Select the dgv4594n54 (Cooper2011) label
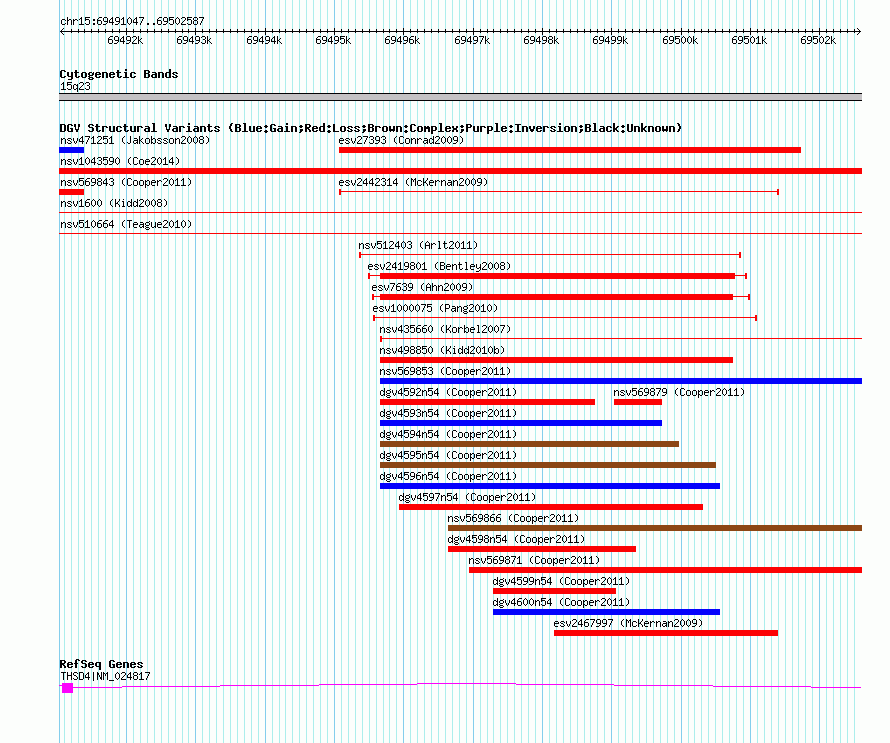 tap(448, 434)
